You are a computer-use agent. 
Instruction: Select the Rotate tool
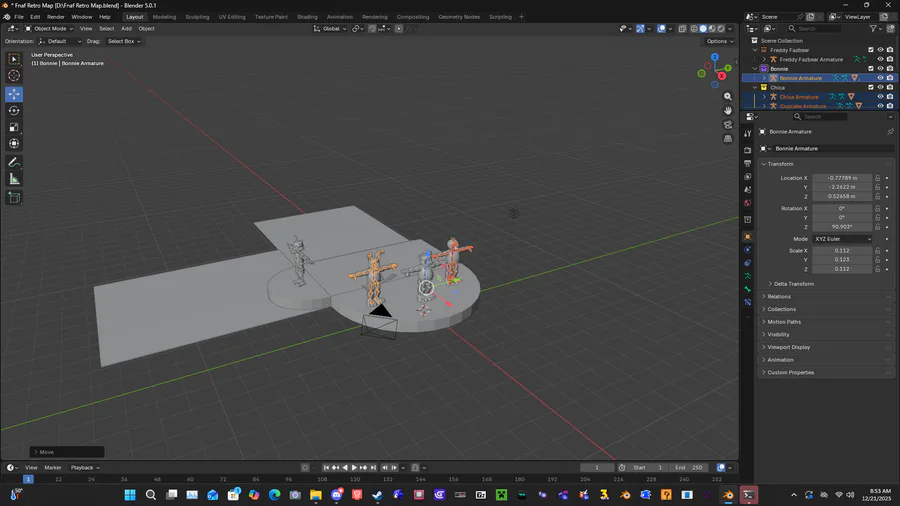point(14,110)
